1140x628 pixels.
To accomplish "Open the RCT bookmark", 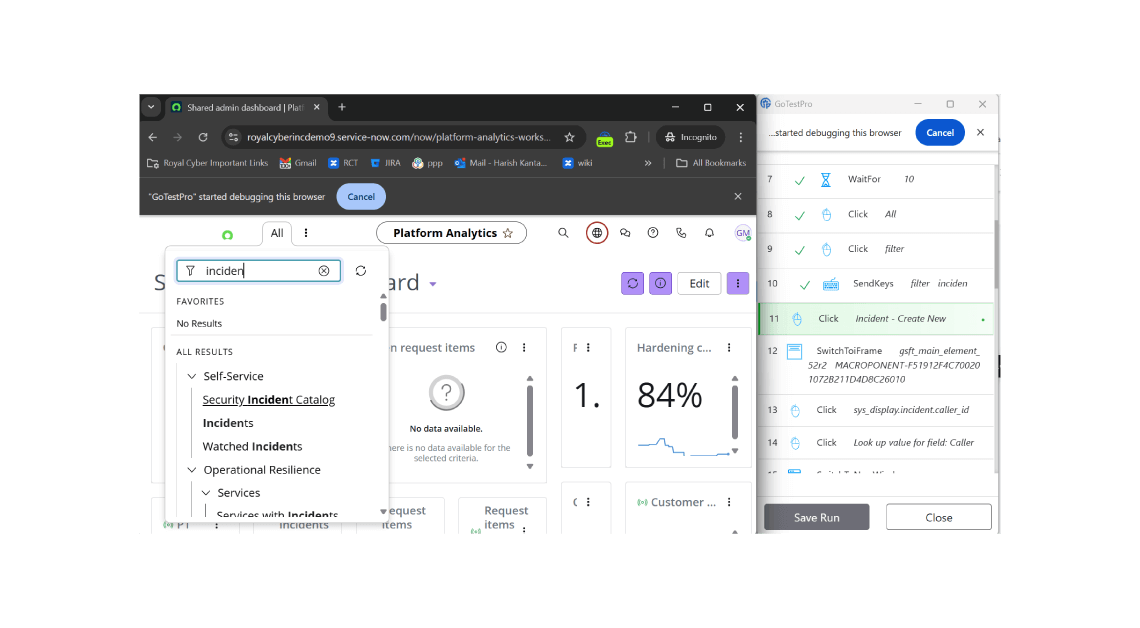I will point(343,163).
